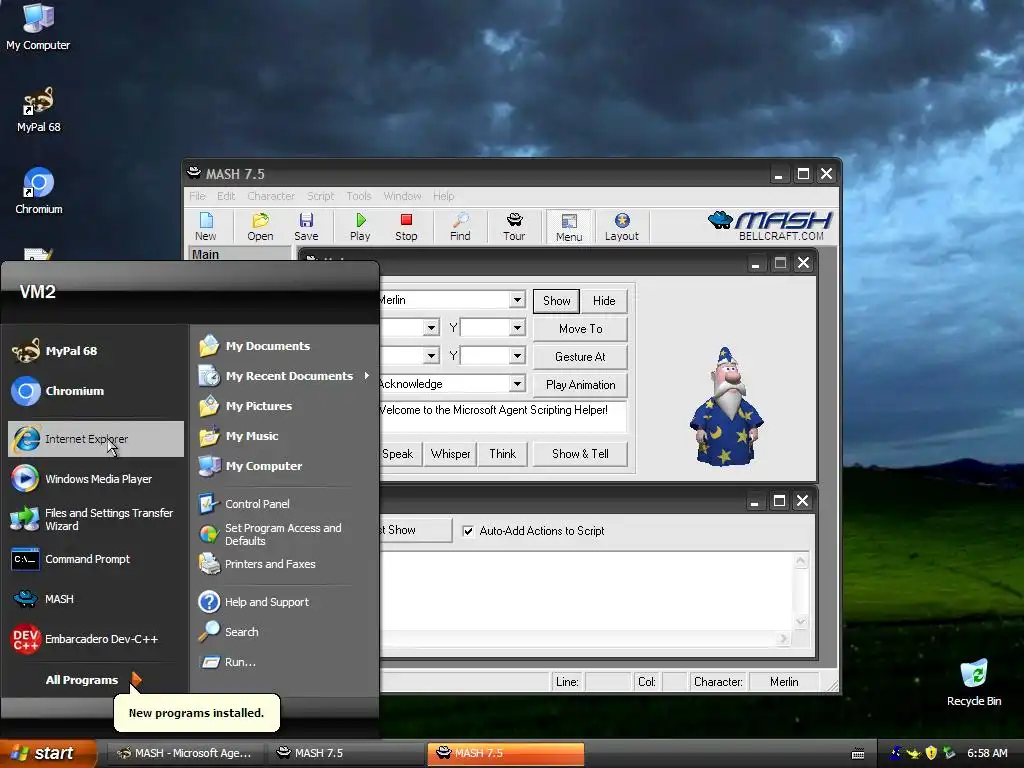The width and height of the screenshot is (1024, 768).
Task: Open the Y dropdown beside Gesture At
Action: 517,355
